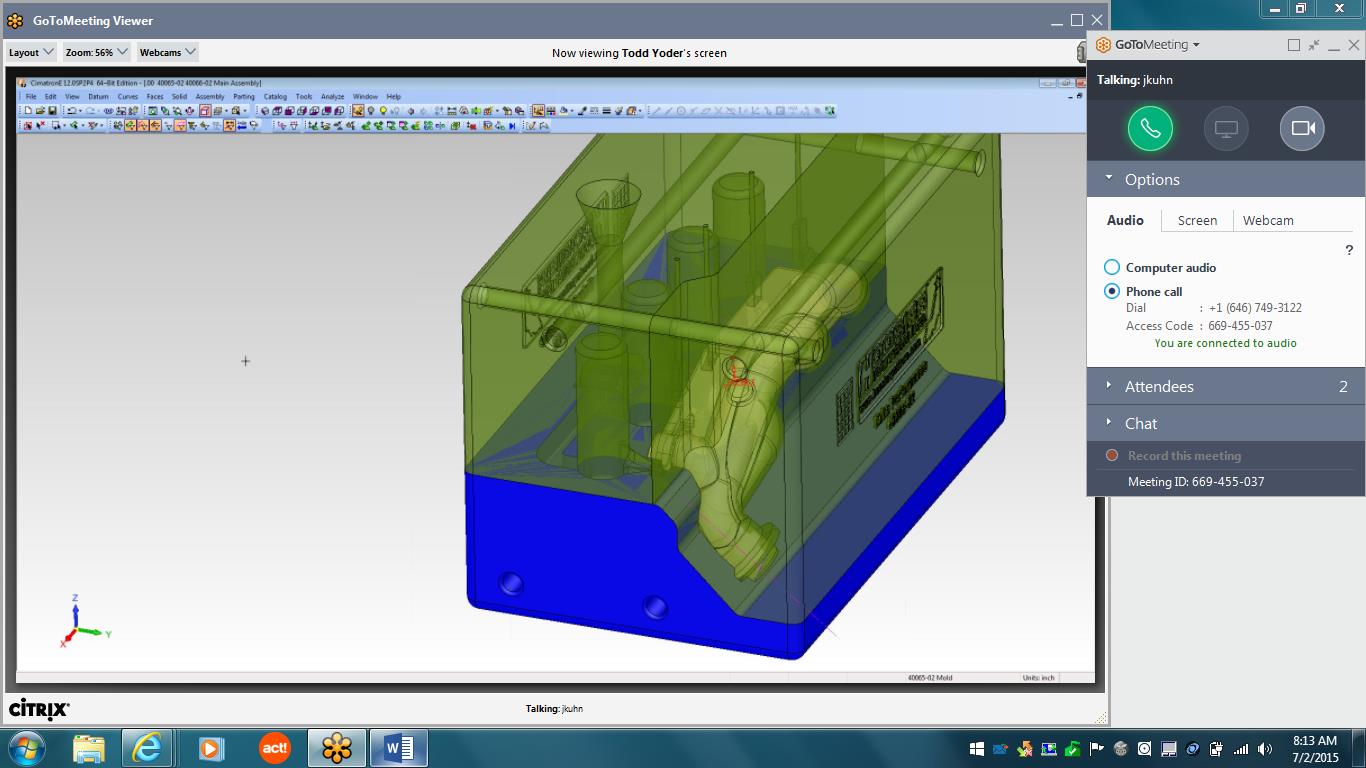This screenshot has width=1366, height=768.
Task: Click the attendee count 2
Action: [x=1343, y=386]
